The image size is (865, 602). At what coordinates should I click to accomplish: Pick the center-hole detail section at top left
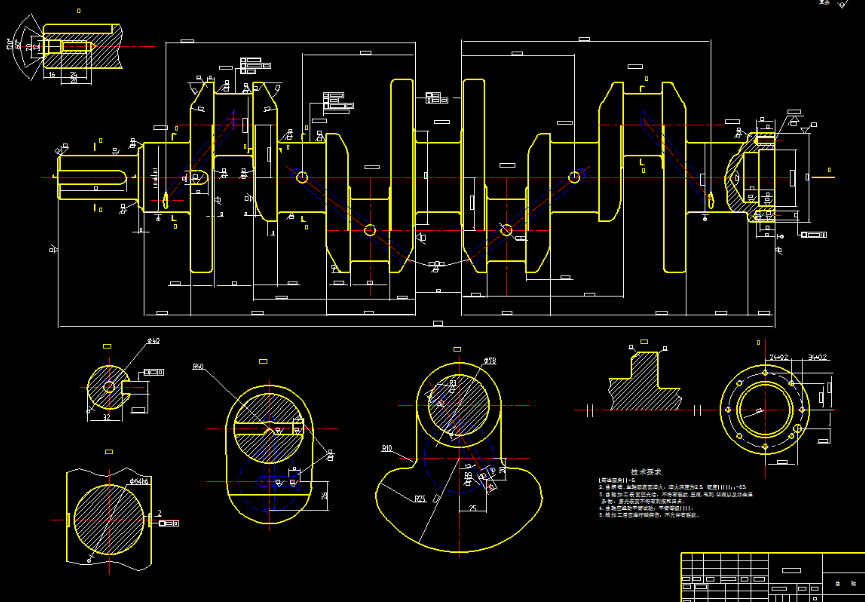[x=82, y=47]
